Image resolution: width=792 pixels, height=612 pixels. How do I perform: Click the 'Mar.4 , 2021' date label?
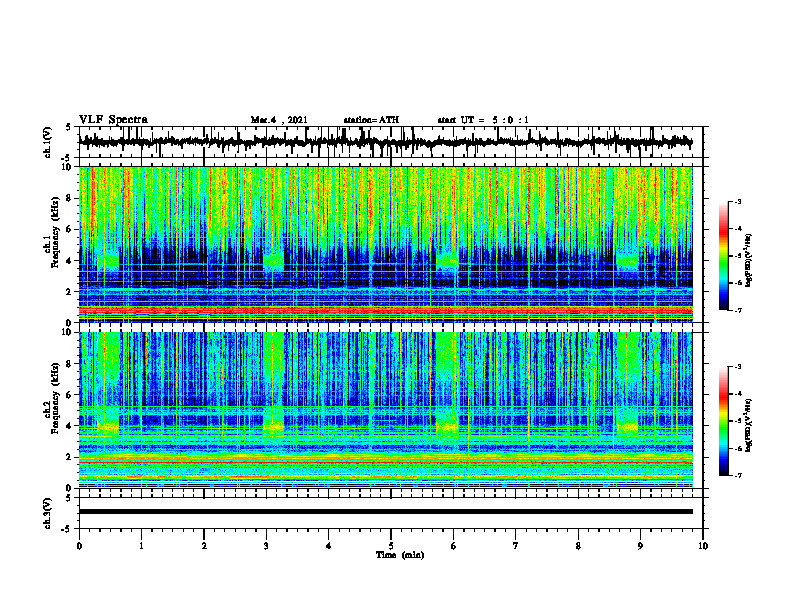279,120
